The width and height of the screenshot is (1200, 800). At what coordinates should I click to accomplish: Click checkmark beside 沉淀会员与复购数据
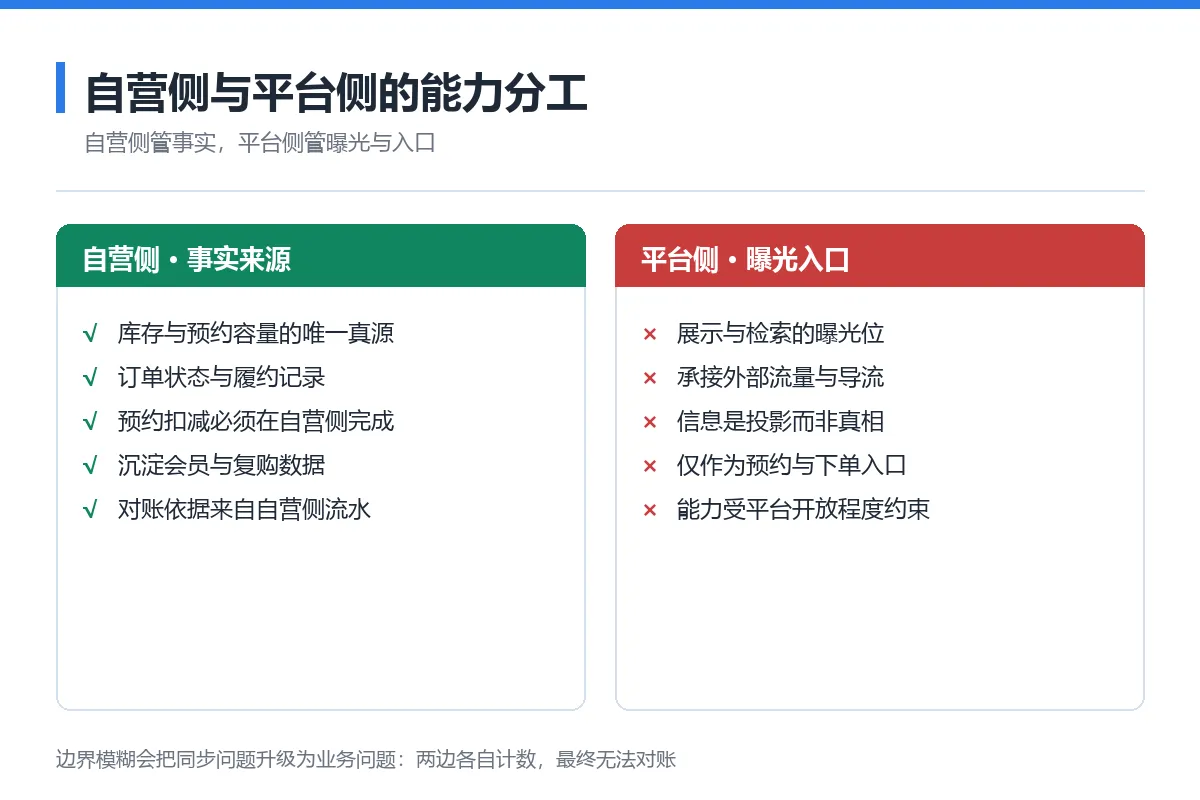click(90, 466)
